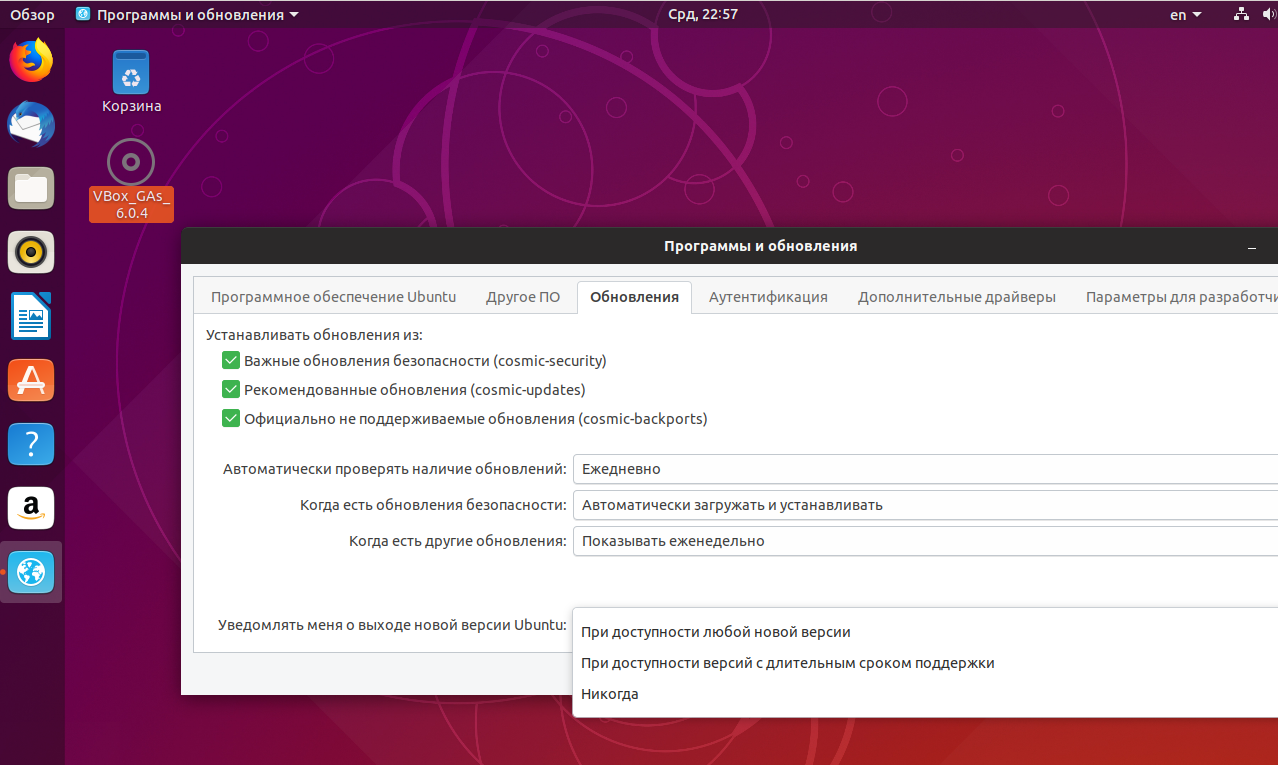Disable the cosmic-backports updates checkbox
Screen dimensions: 1278x765
tap(231, 418)
